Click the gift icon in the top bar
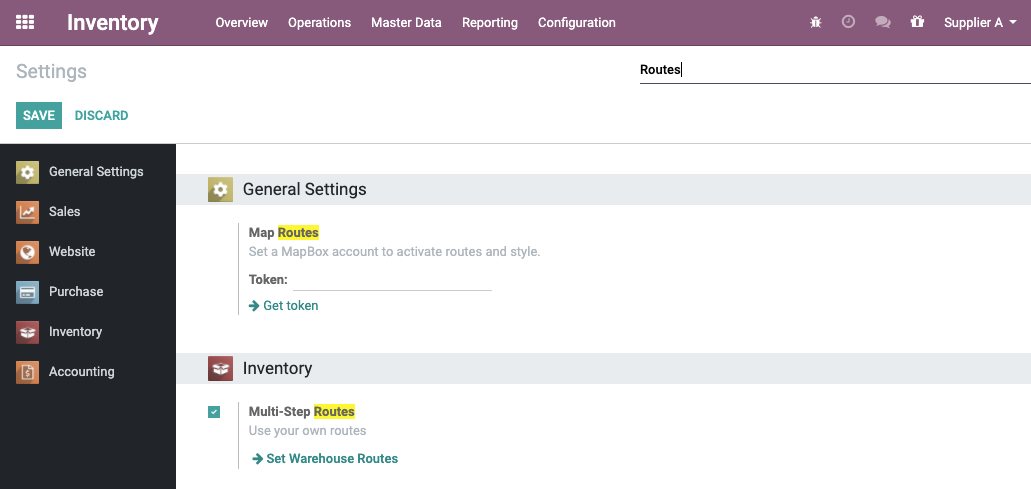Viewport: 1031px width, 489px height. (x=917, y=22)
